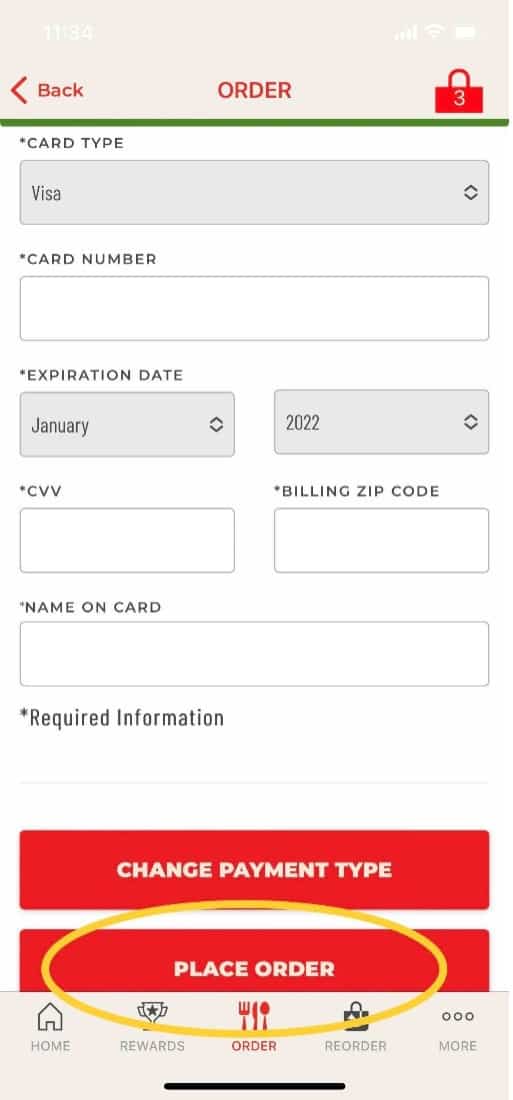513x1100 pixels.
Task: Open the shopping bag cart icon
Action: [459, 90]
